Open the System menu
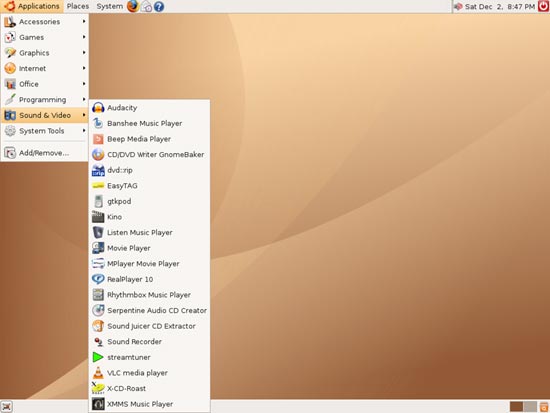The image size is (550, 413). (109, 6)
